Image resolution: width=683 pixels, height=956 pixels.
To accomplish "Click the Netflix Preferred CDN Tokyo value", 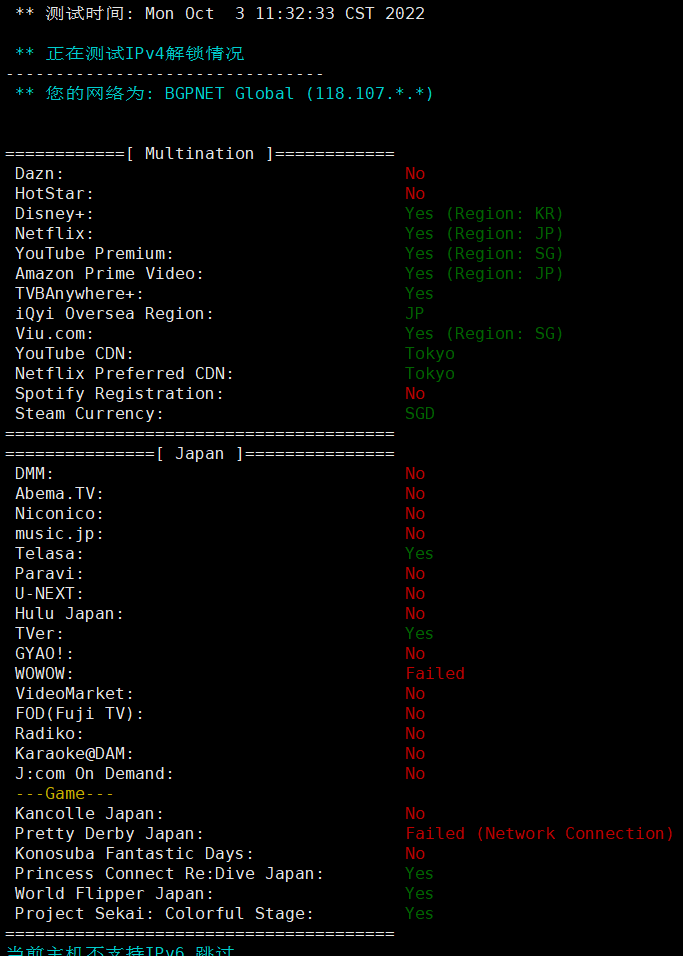I will pos(430,374).
